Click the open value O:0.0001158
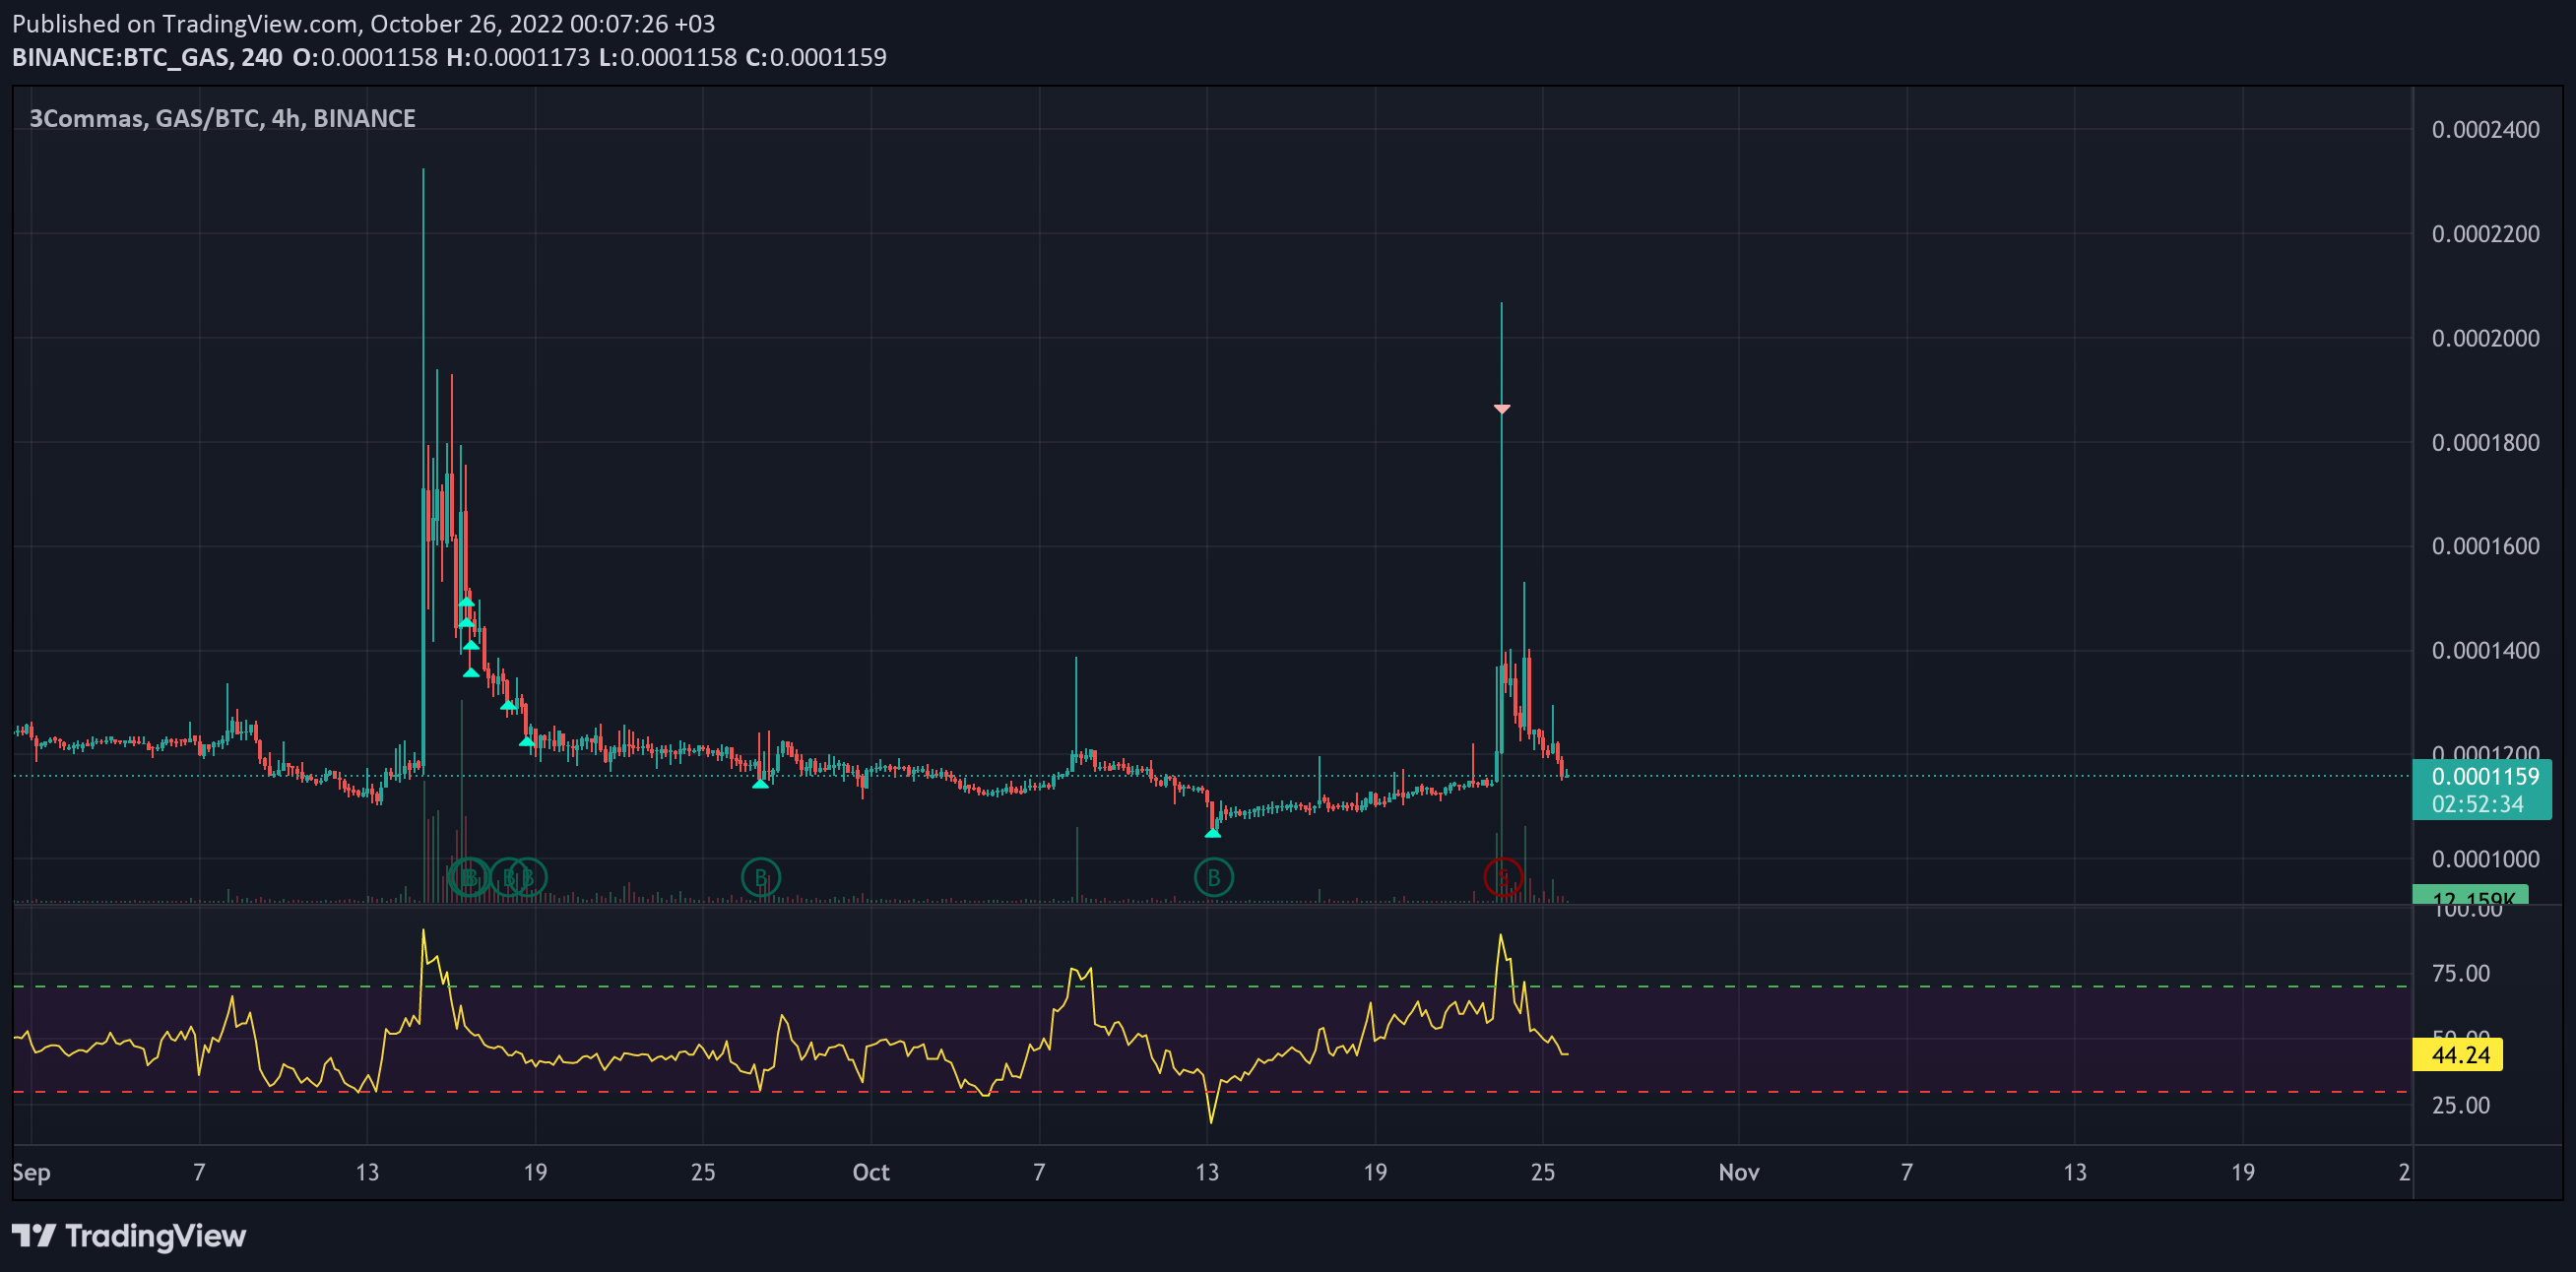Image resolution: width=2576 pixels, height=1272 pixels. point(365,57)
